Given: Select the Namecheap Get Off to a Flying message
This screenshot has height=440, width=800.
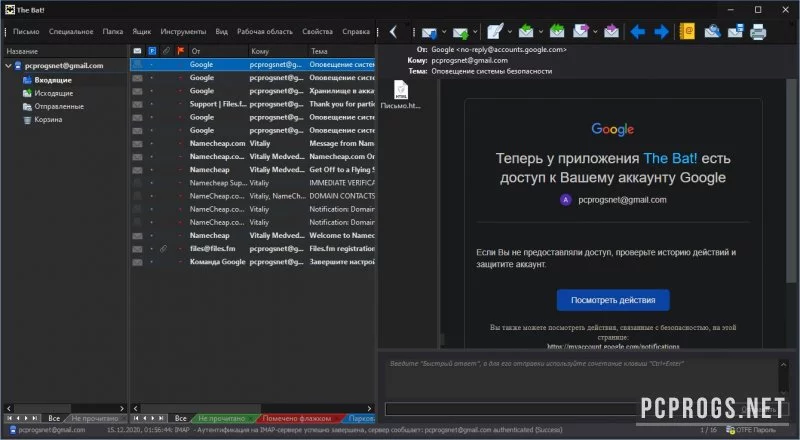Looking at the screenshot, I should [253, 170].
